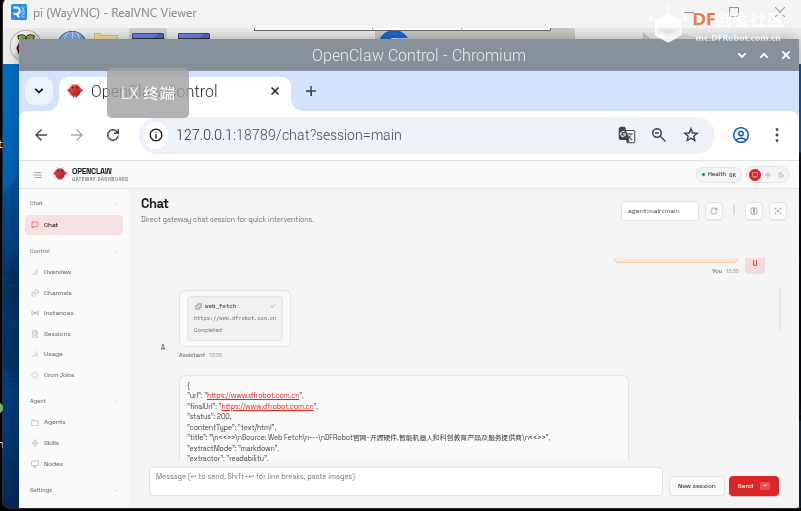Select the system theme monitor icon

click(x=755, y=175)
